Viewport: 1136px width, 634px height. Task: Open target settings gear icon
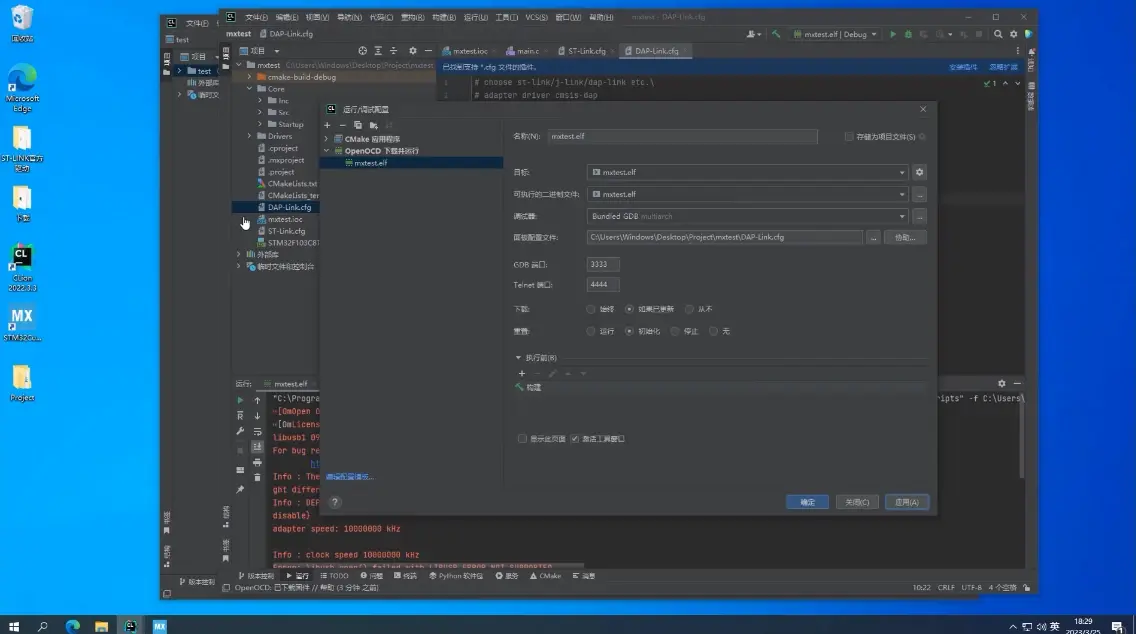pos(920,172)
